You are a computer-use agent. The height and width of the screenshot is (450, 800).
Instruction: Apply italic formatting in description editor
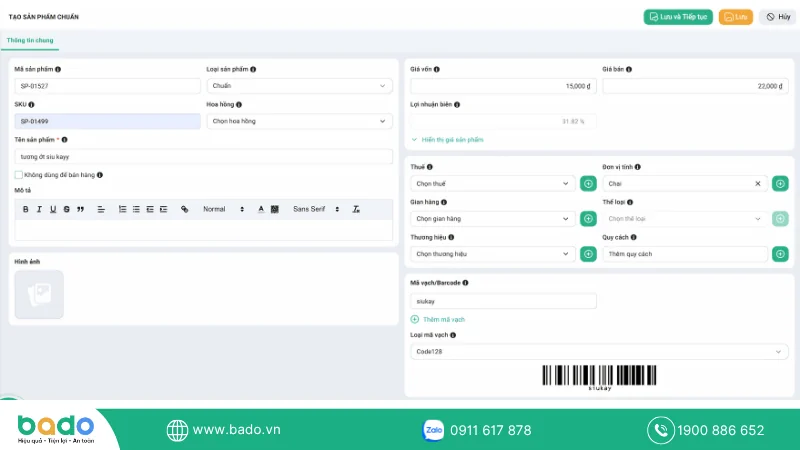coord(39,209)
